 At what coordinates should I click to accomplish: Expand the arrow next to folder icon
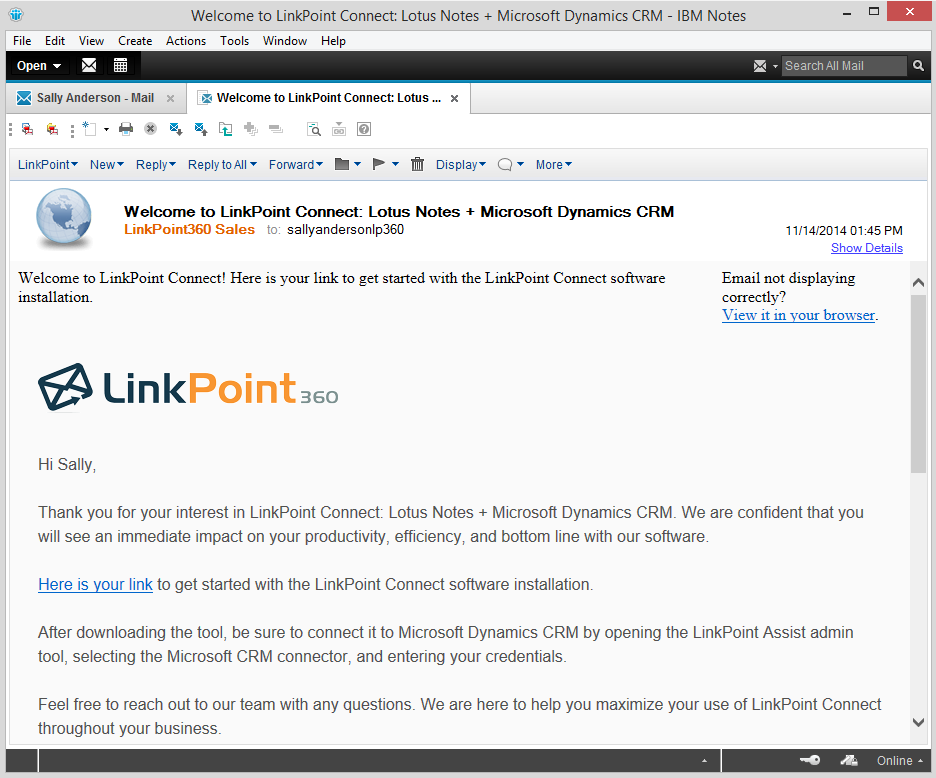(358, 164)
